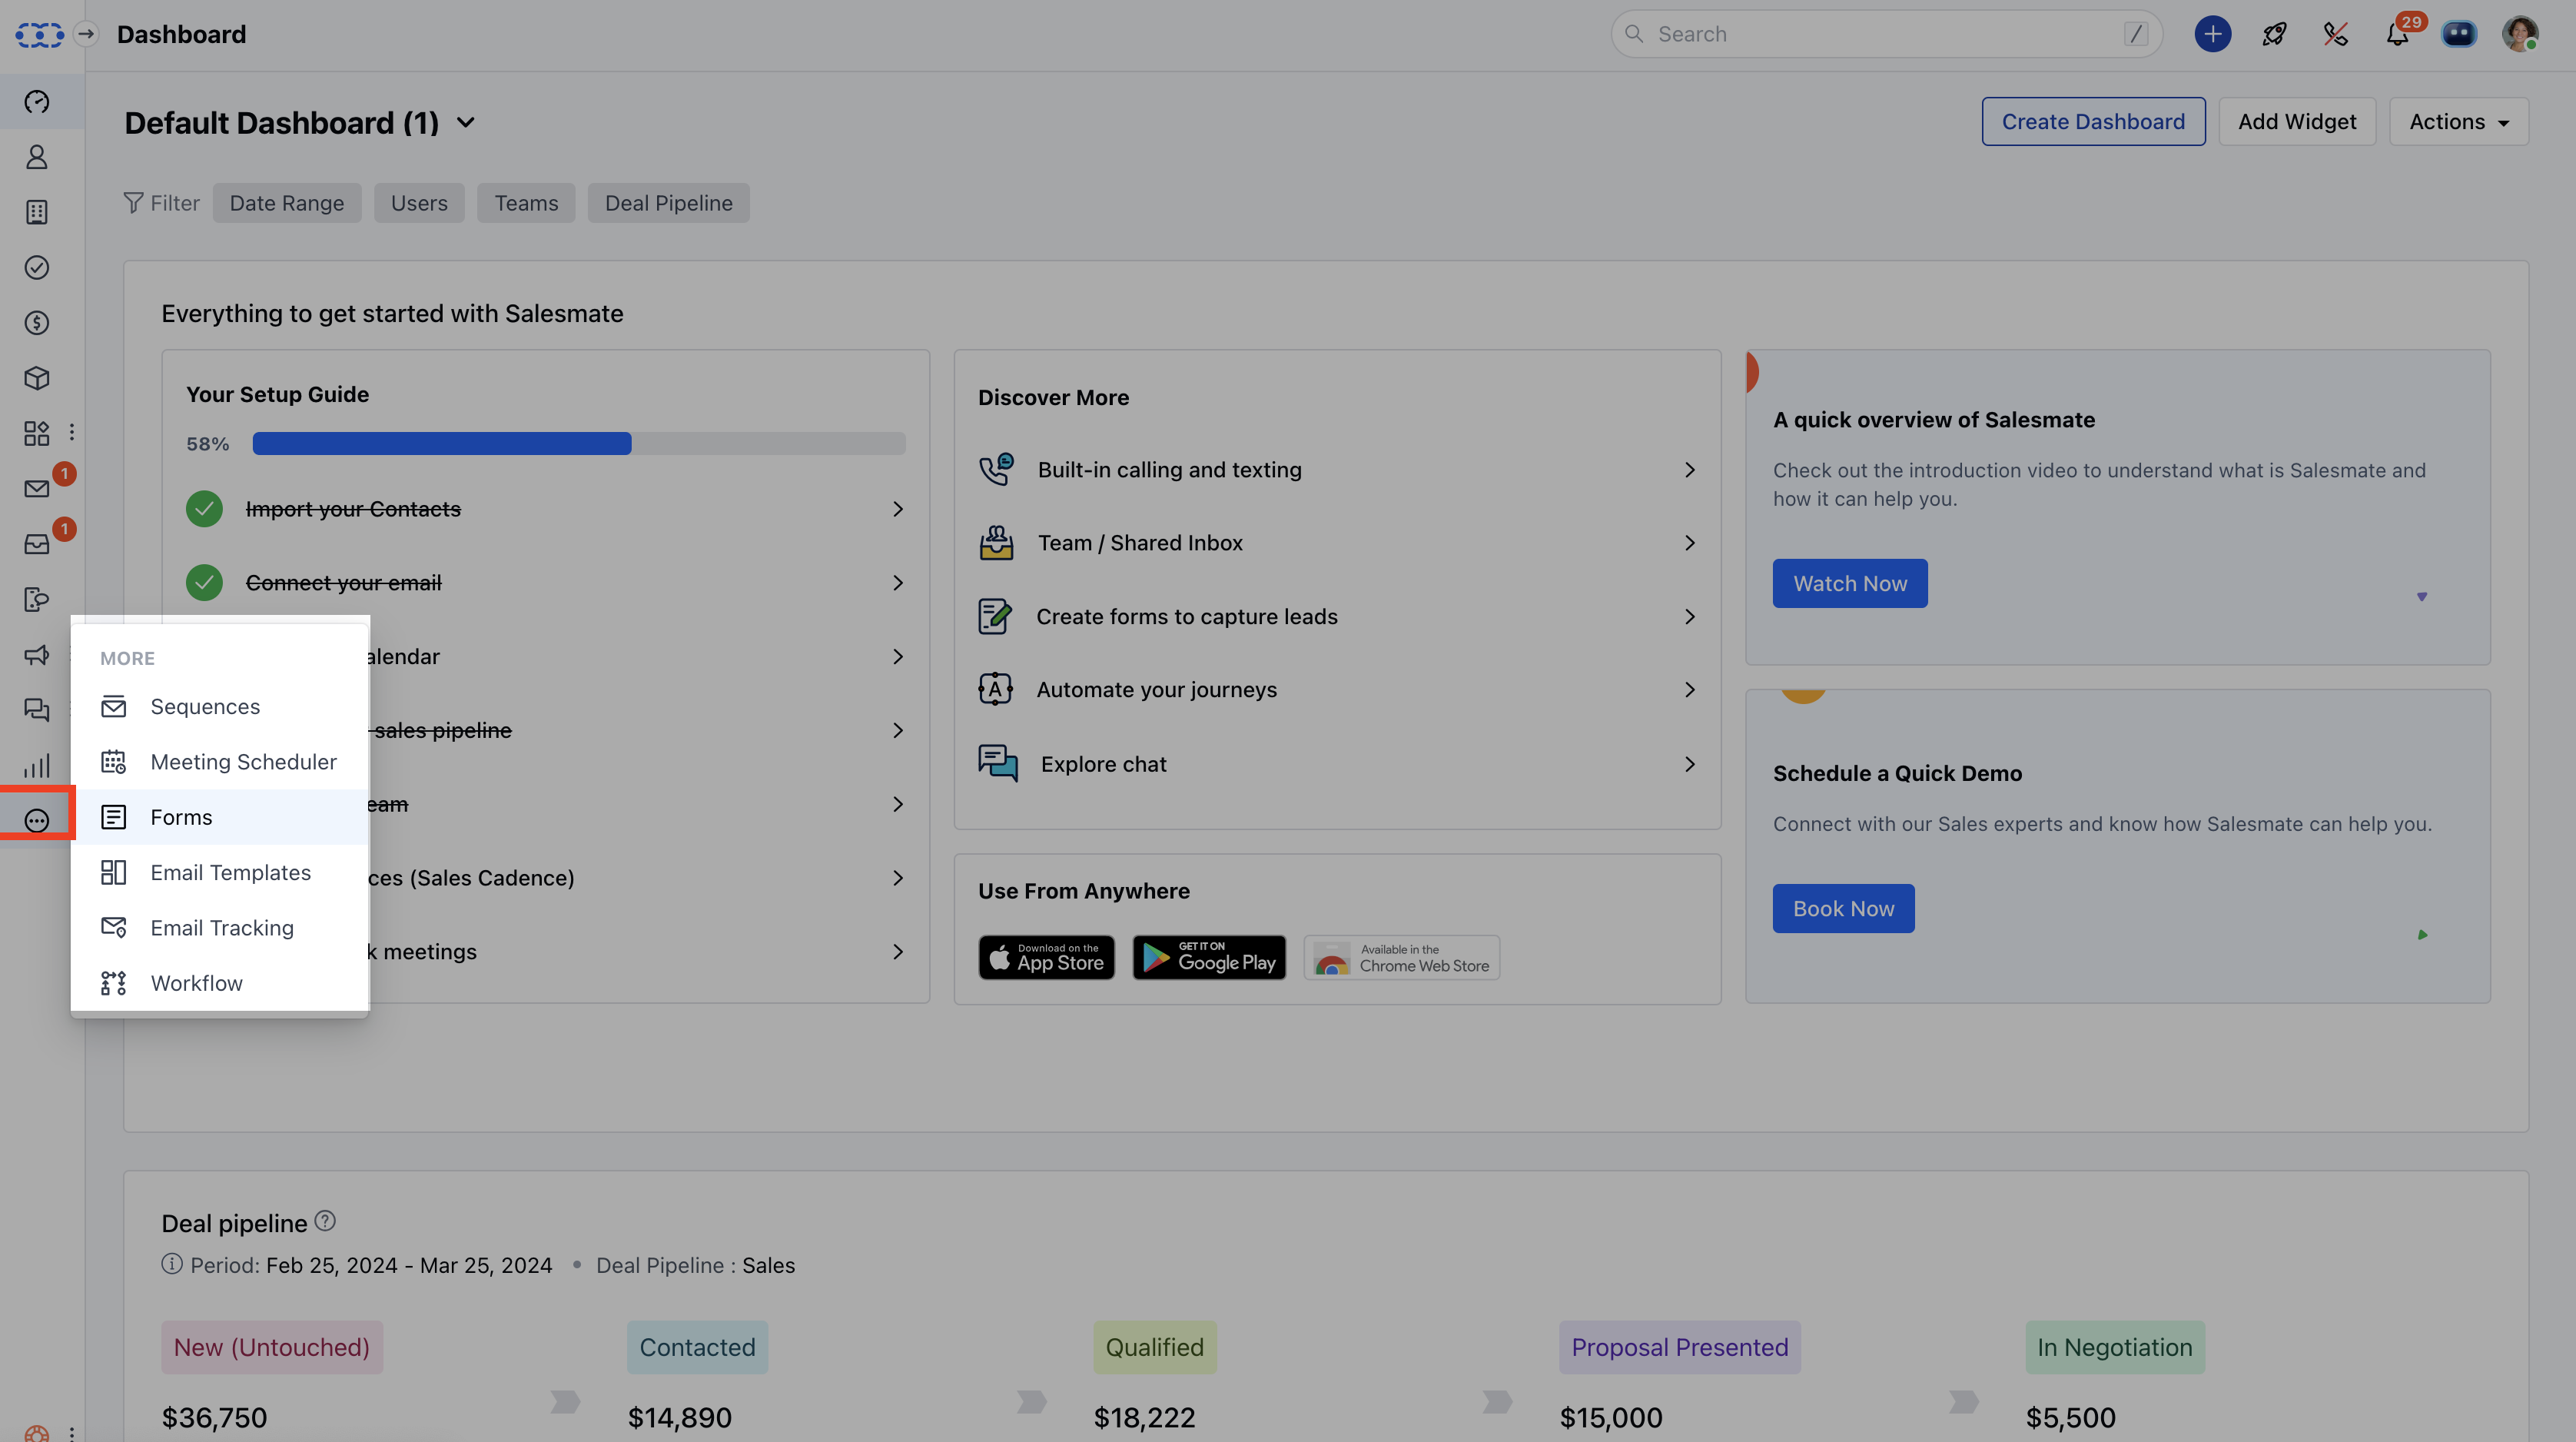
Task: Click the Contacted stage label
Action: coord(697,1347)
